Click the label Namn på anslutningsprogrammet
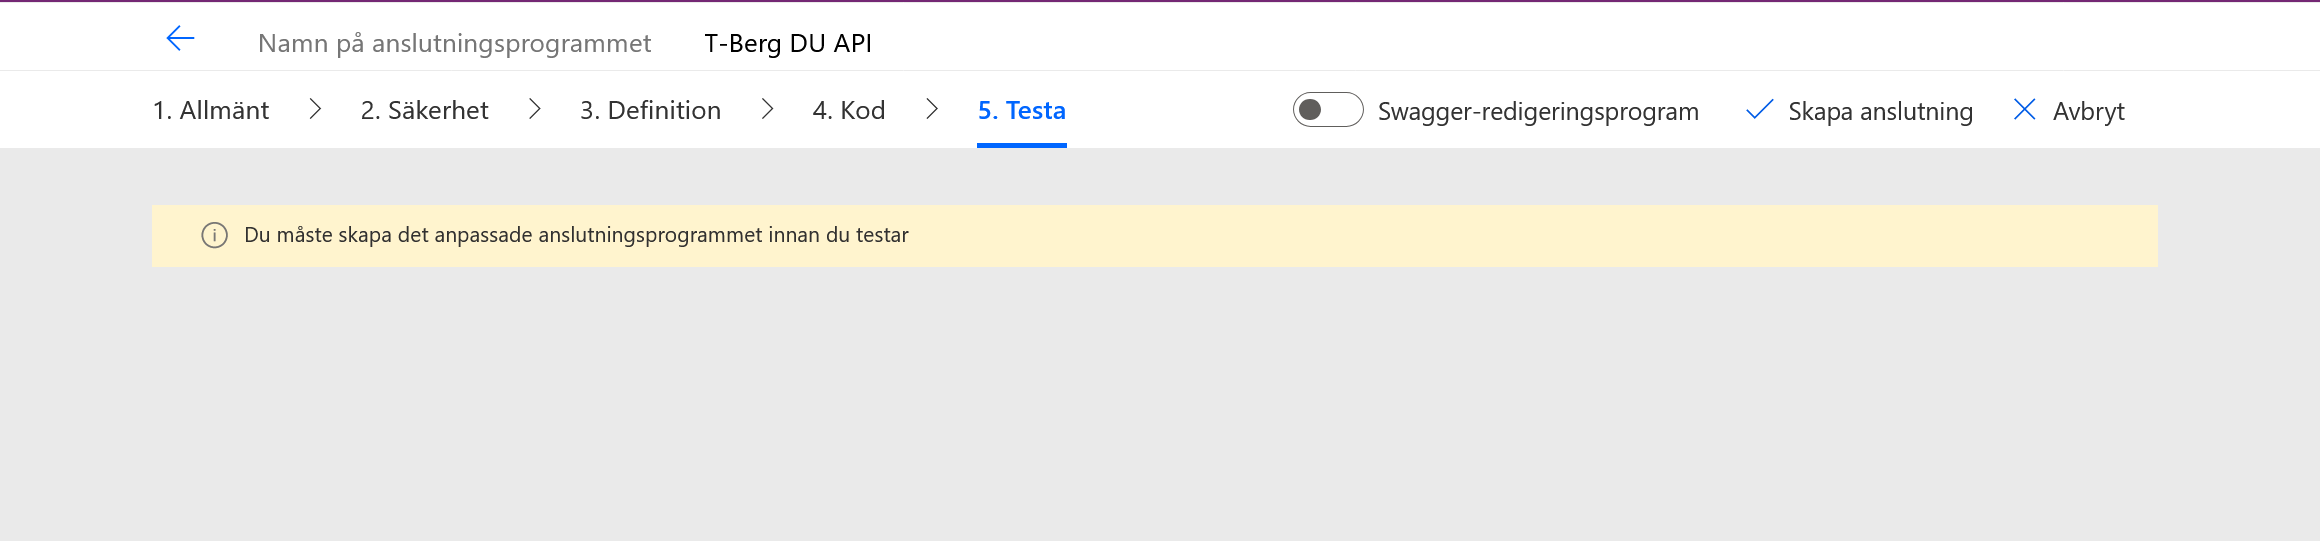This screenshot has width=2320, height=541. point(454,43)
